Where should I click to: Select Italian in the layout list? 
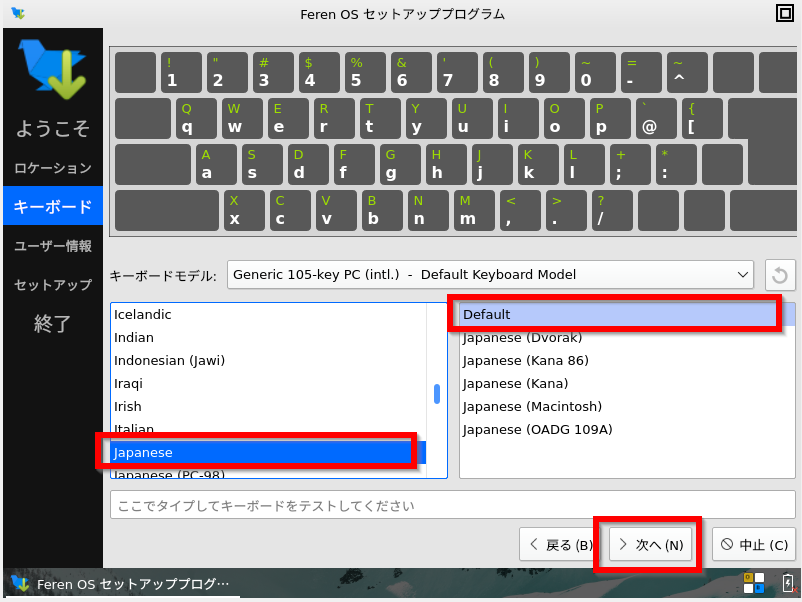tap(269, 429)
